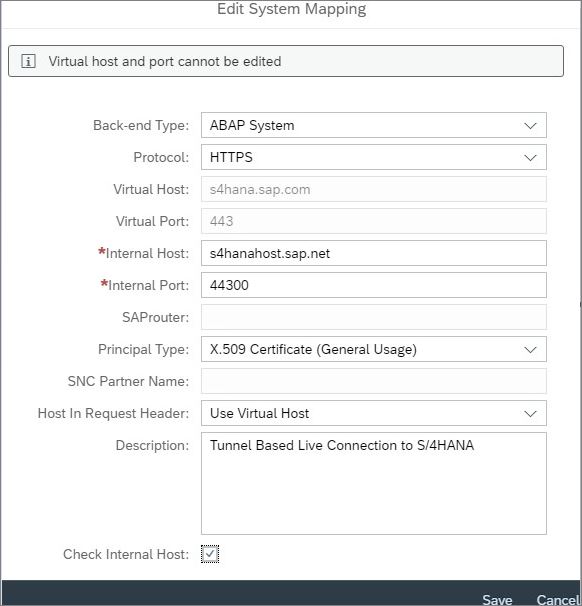Click the info icon in message strip
This screenshot has width=582, height=606.
click(28, 61)
